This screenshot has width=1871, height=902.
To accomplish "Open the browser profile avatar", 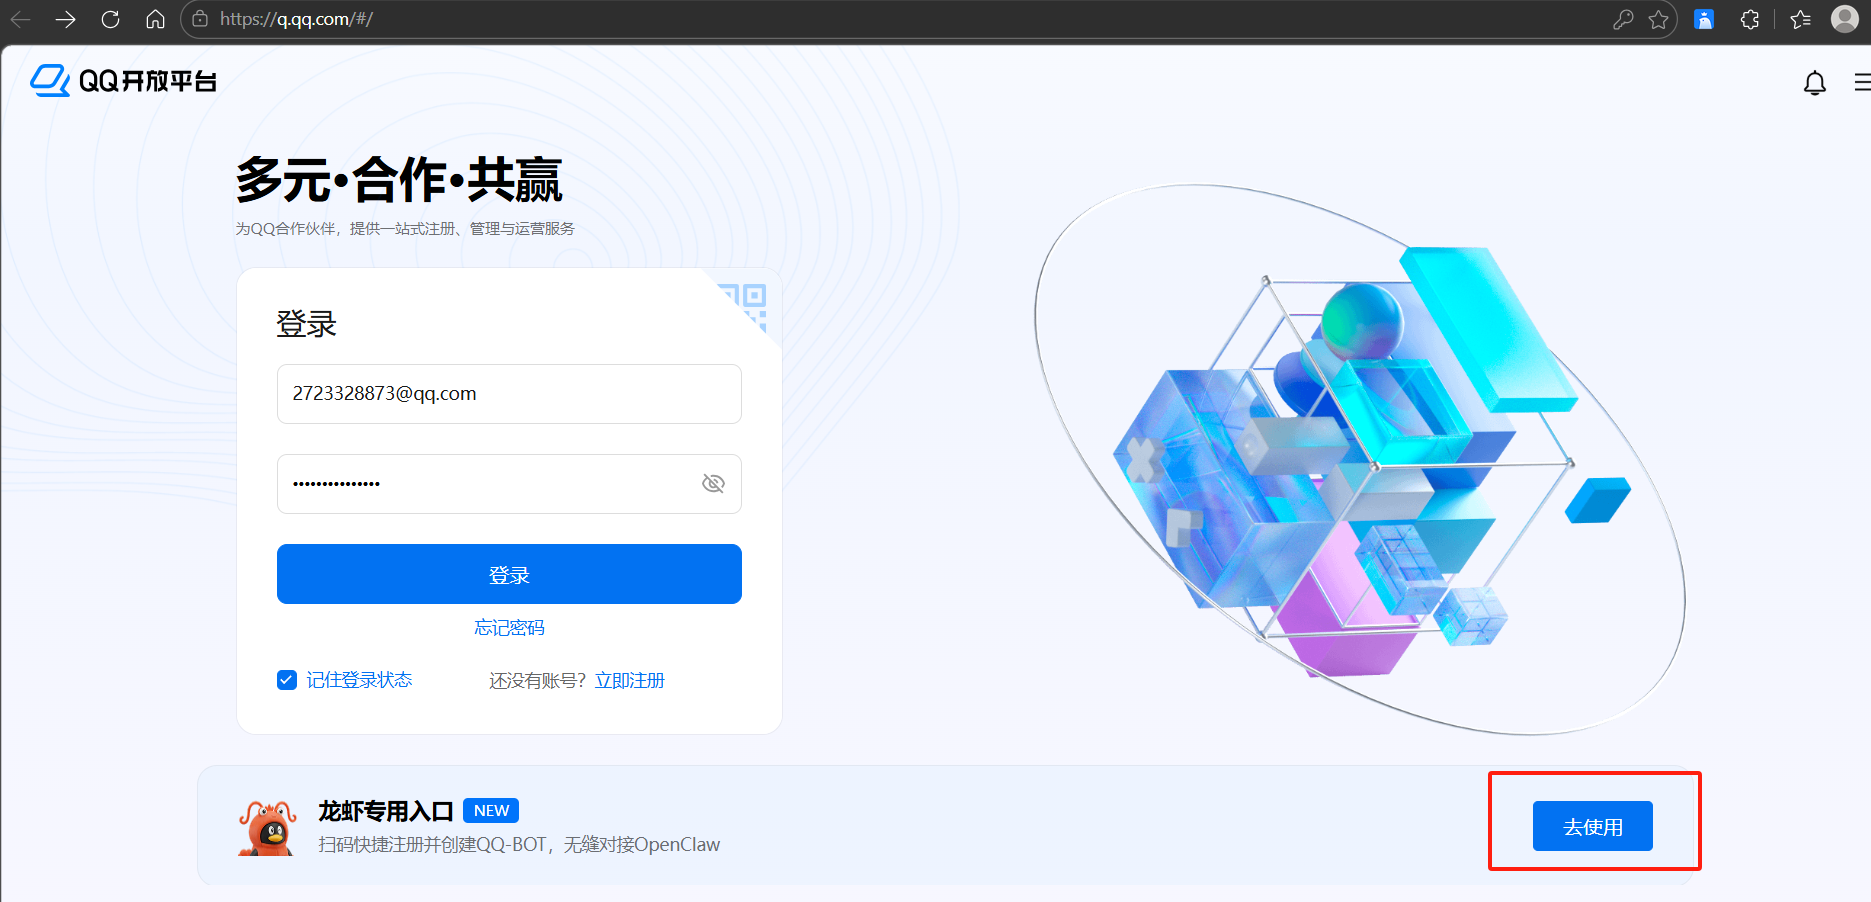I will [1845, 18].
